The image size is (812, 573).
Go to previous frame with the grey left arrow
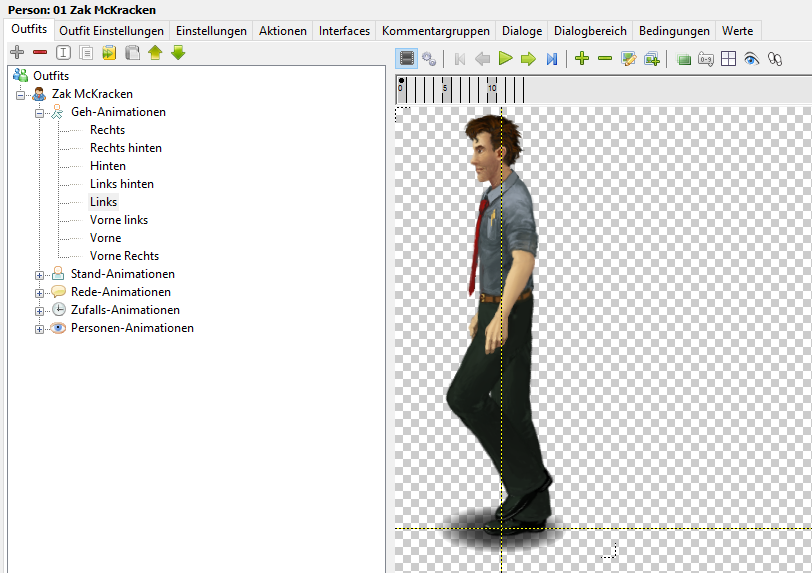tap(482, 59)
